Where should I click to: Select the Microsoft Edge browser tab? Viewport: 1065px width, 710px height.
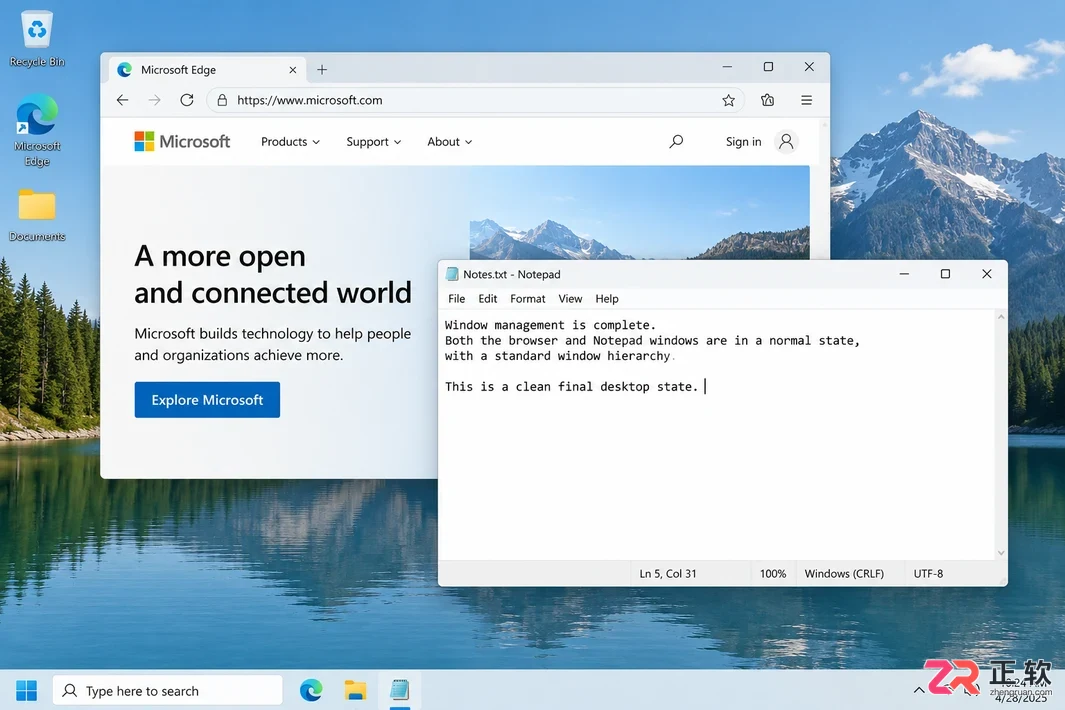[x=207, y=69]
